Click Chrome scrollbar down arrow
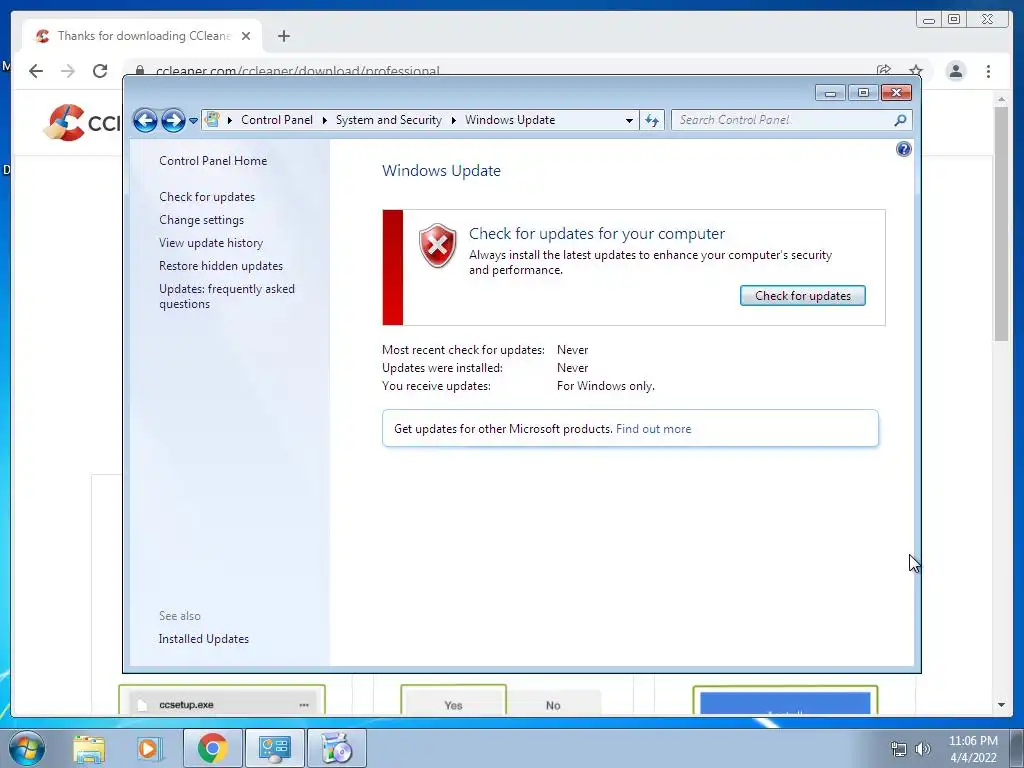 point(1001,705)
